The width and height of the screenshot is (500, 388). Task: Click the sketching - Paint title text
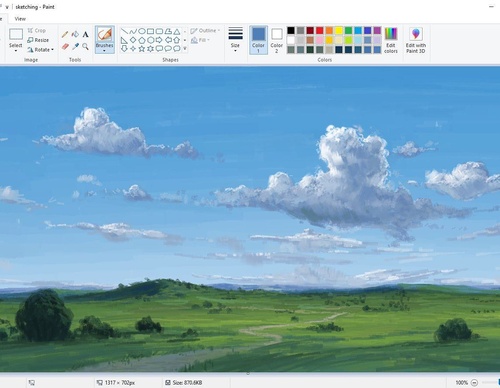[35, 7]
